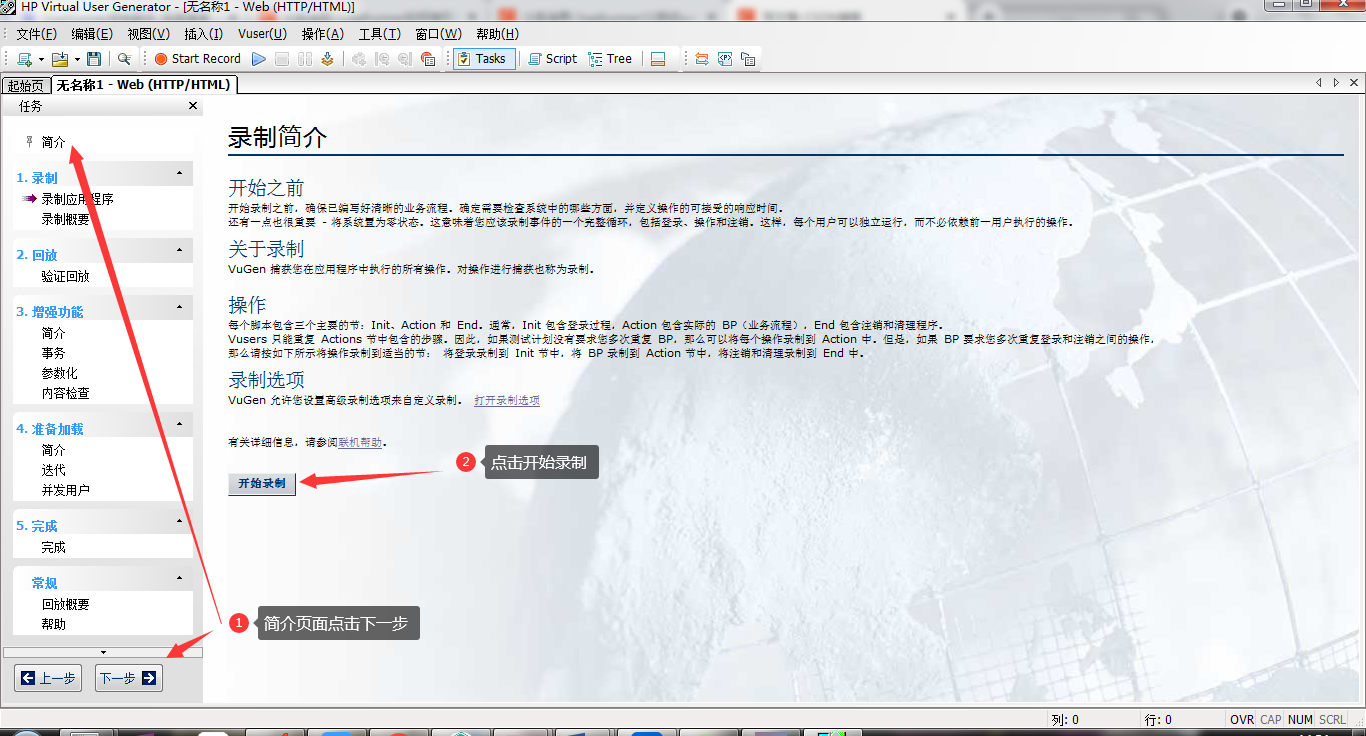This screenshot has width=1366, height=736.
Task: Switch to Script view in toolbar
Action: point(552,59)
